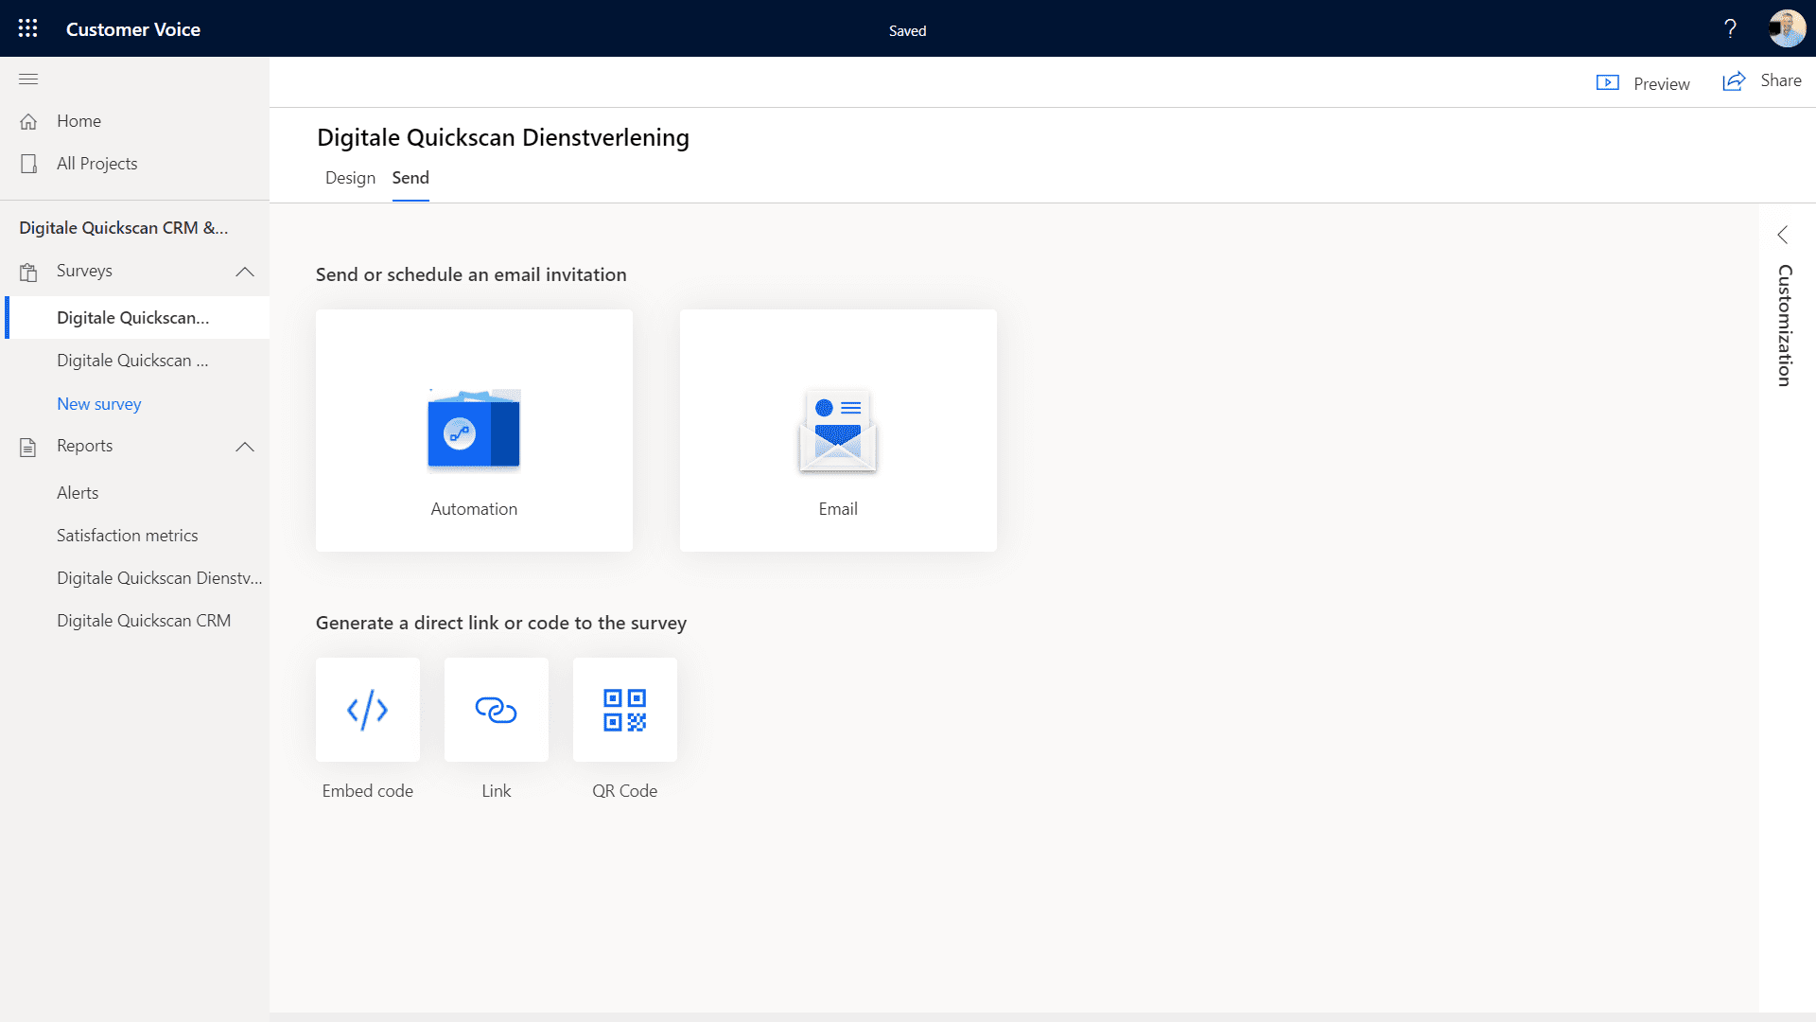1816x1022 pixels.
Task: Open the Alerts report
Action: (78, 493)
